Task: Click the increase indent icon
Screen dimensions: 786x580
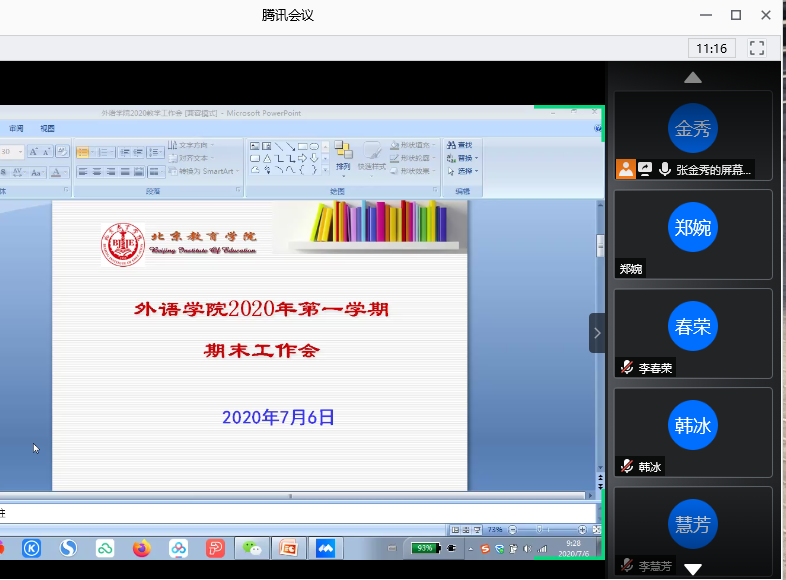Action: click(x=138, y=152)
